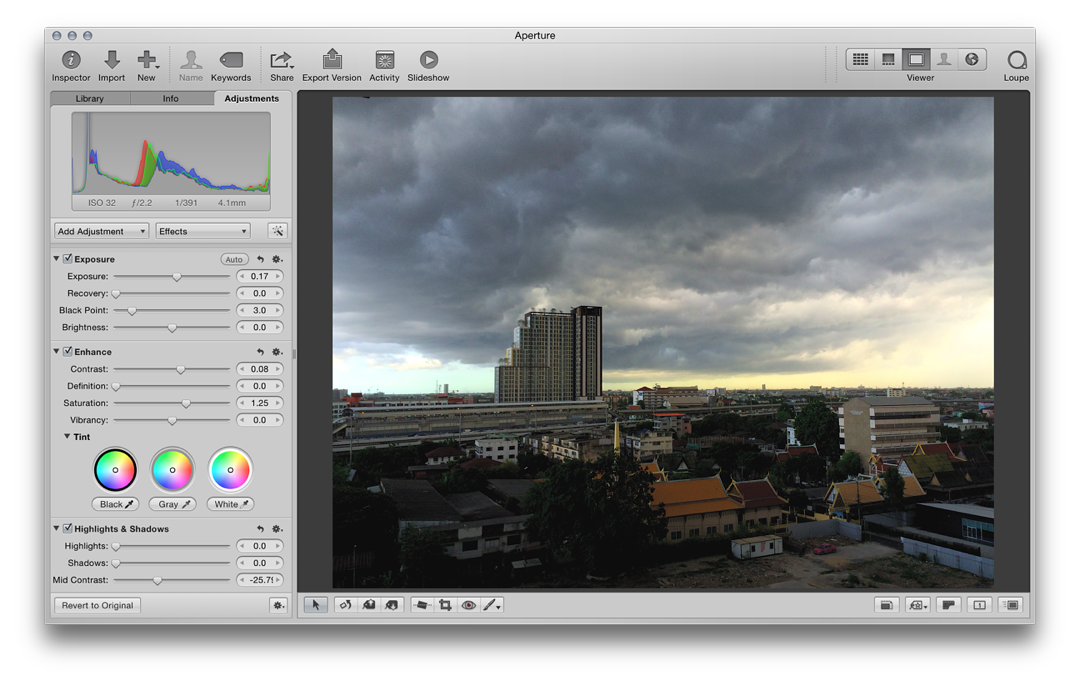The image size is (1080, 686).
Task: Pick the White tint eyedropper button
Action: click(231, 504)
